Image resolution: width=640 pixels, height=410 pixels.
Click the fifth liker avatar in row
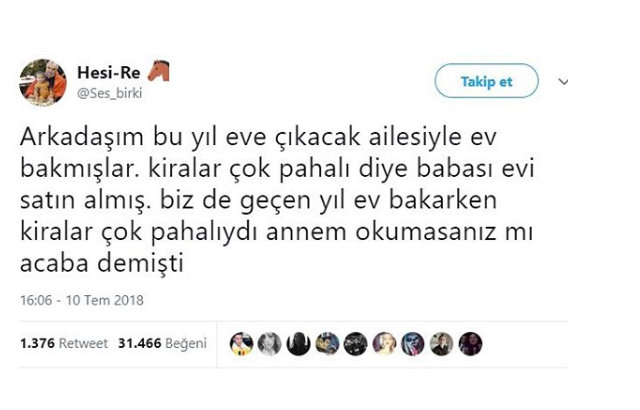(x=355, y=341)
